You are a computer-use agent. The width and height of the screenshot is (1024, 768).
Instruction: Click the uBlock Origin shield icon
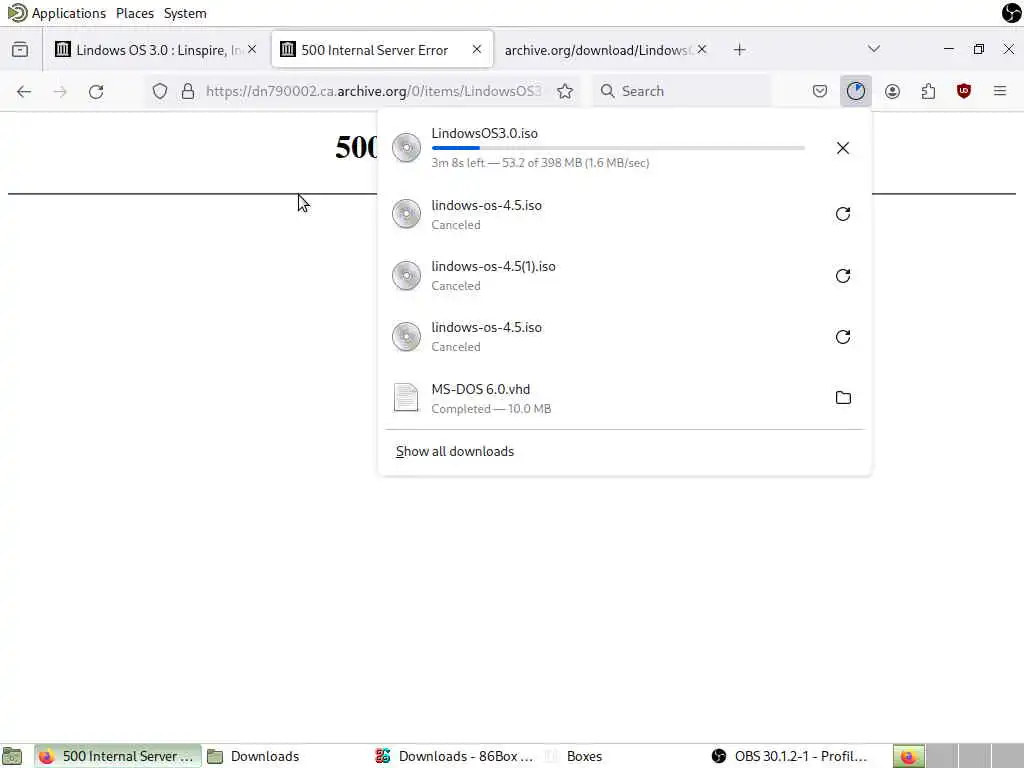(x=964, y=91)
